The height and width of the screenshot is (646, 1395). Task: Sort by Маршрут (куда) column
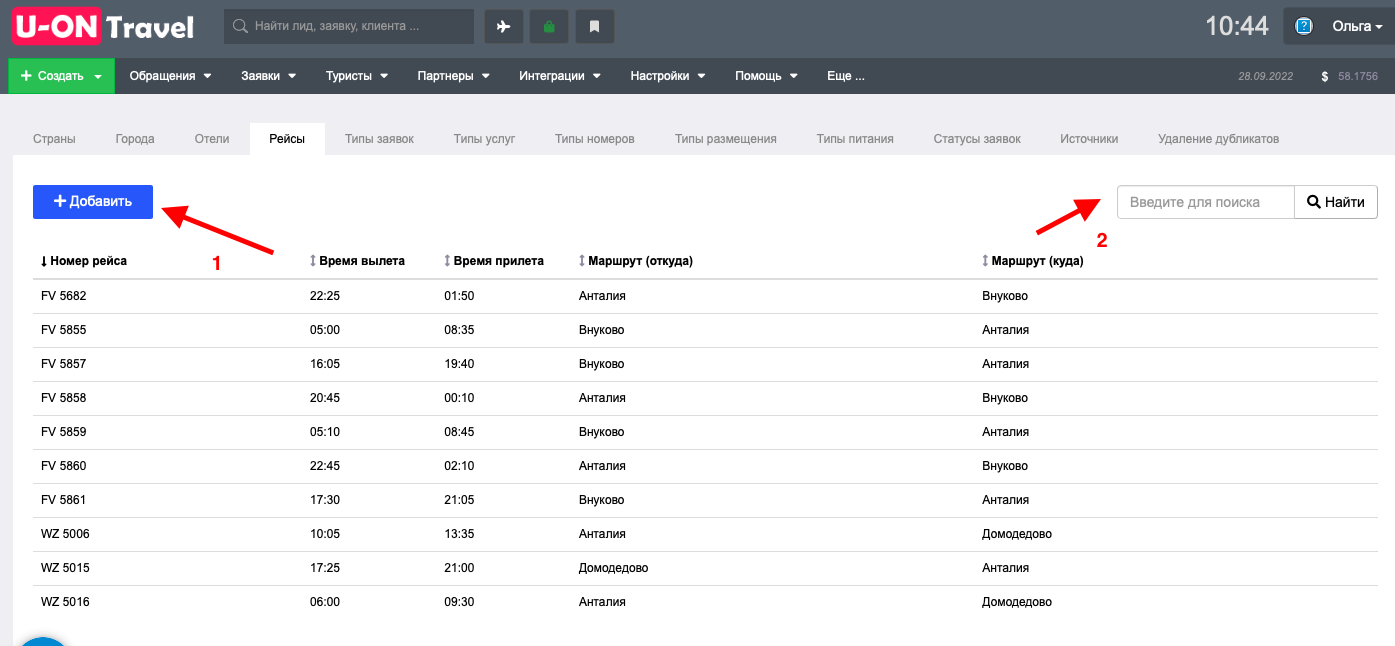click(x=1033, y=261)
